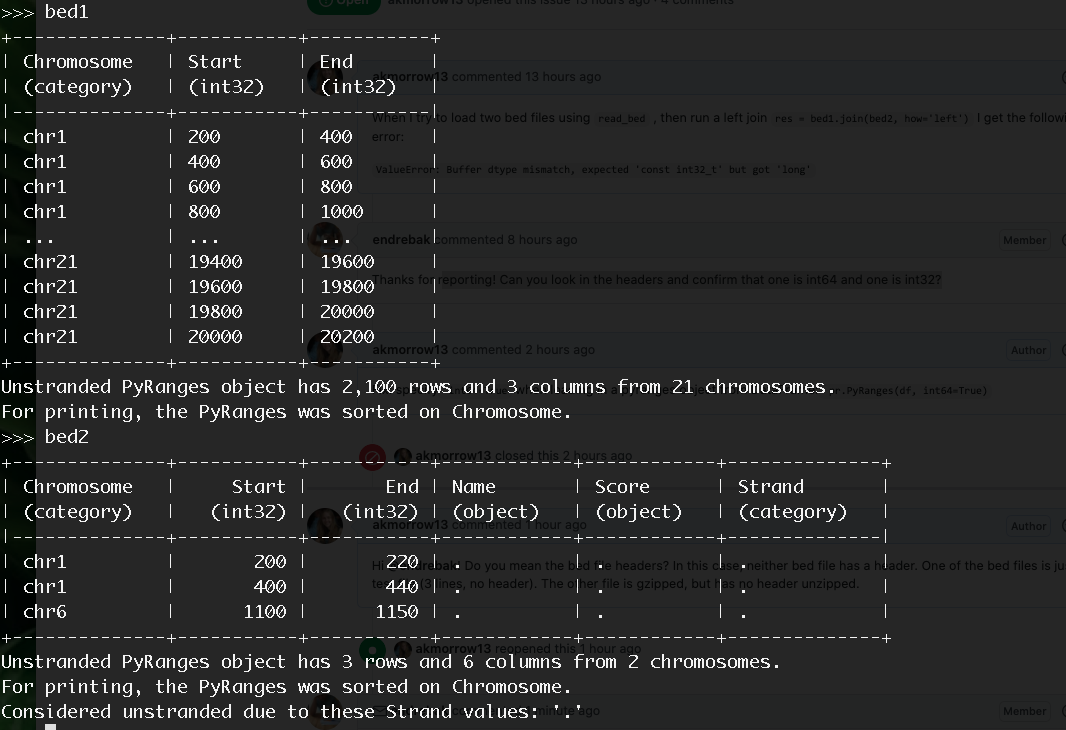Click Member badge on endrebak's 8 hours ago comment

coord(1025,240)
